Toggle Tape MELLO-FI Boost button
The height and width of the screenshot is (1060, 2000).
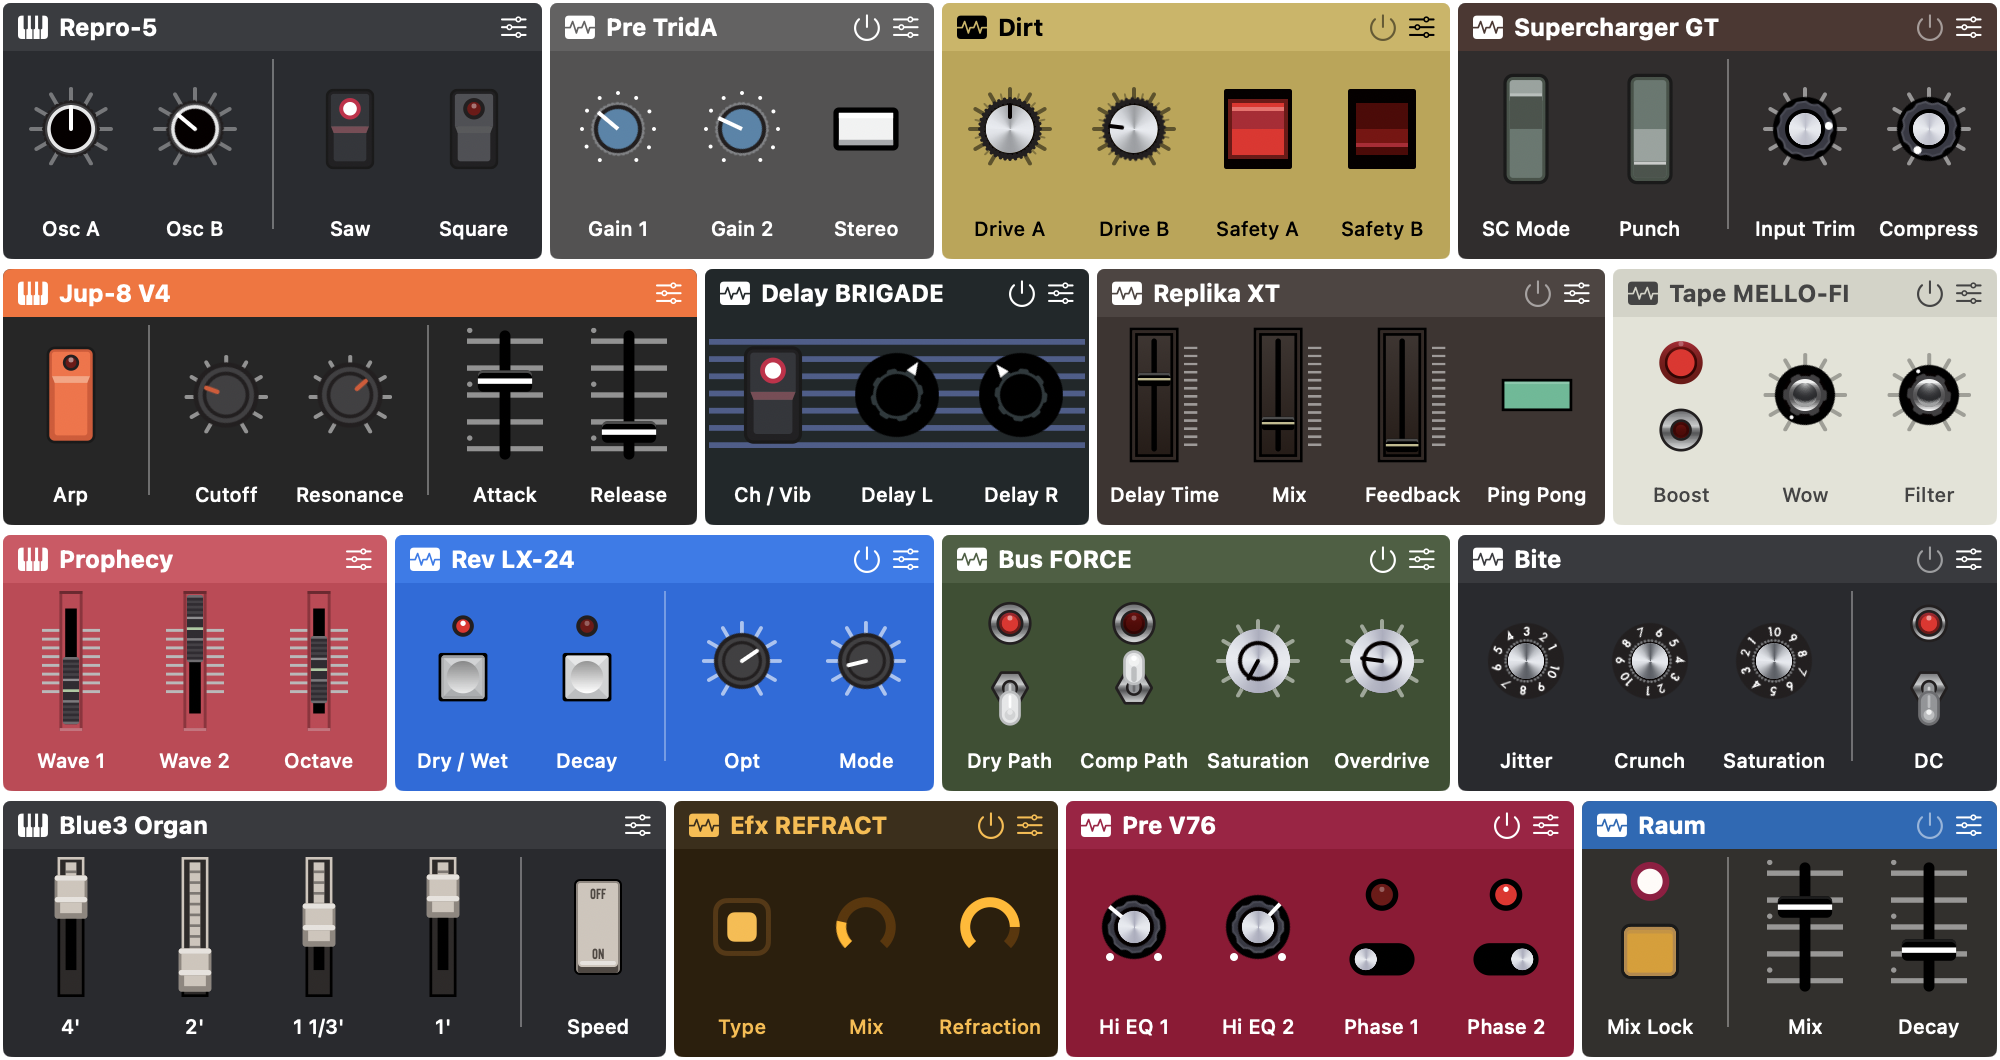[1681, 430]
